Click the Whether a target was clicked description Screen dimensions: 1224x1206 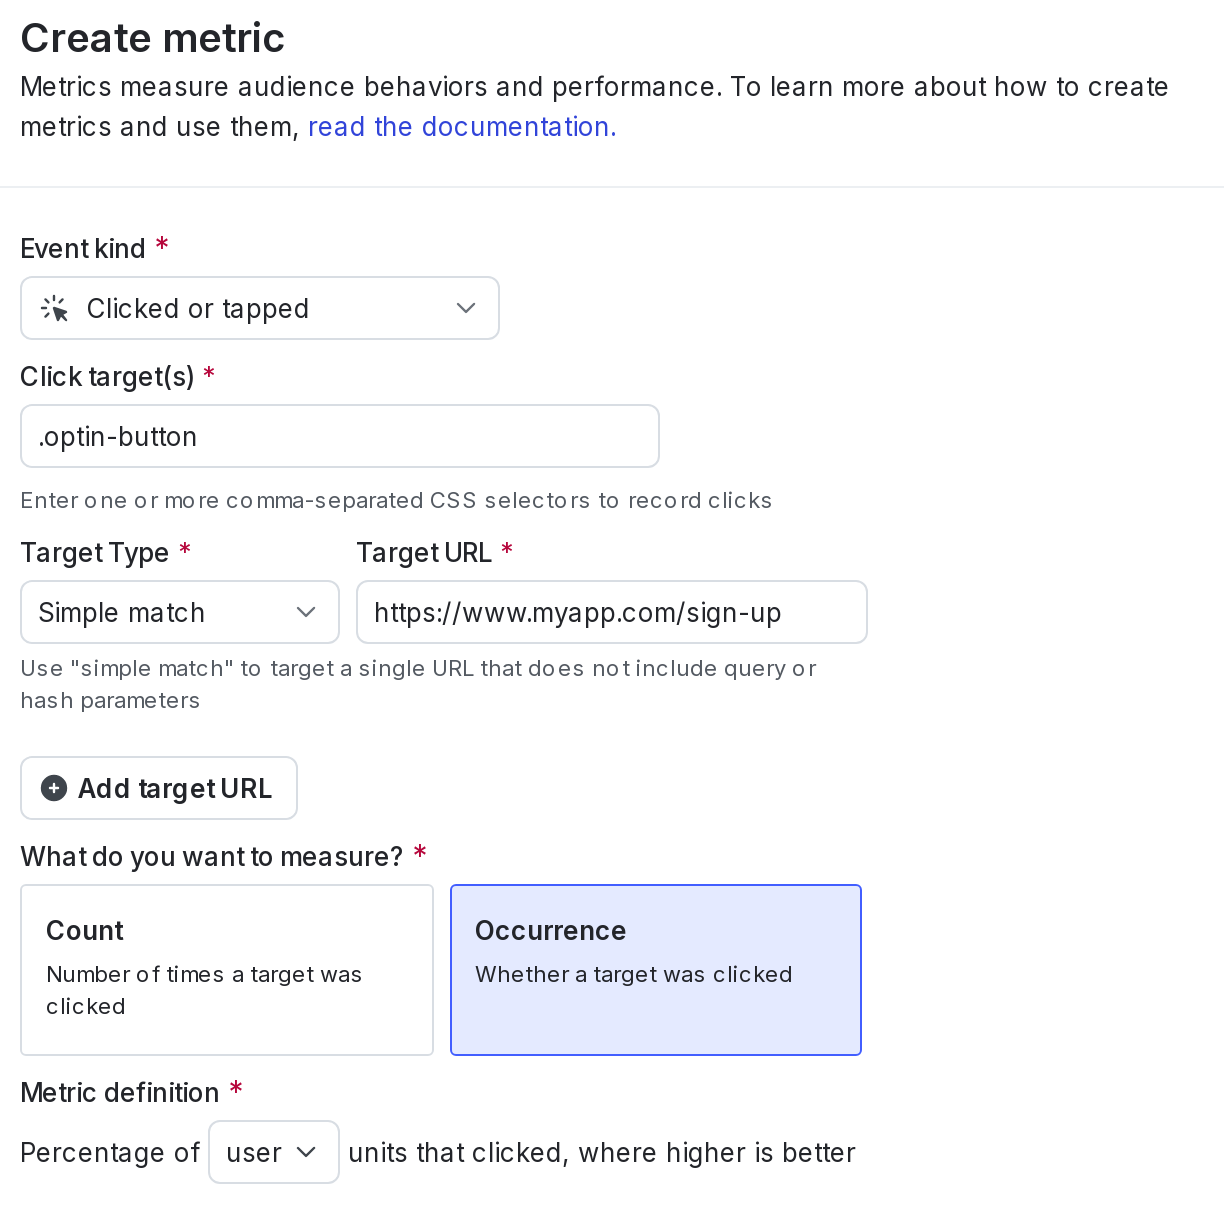pyautogui.click(x=633, y=974)
